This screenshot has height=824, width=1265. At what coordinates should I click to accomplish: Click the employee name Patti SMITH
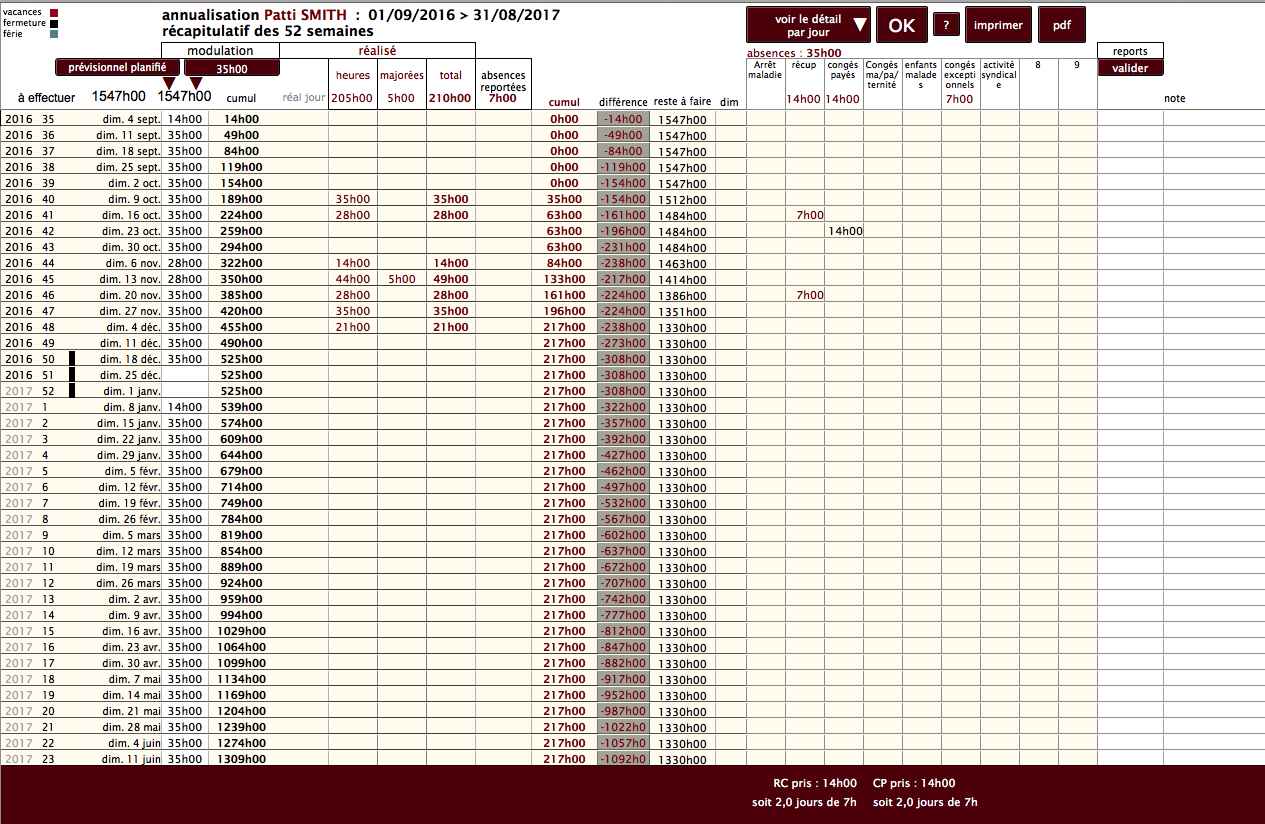305,15
